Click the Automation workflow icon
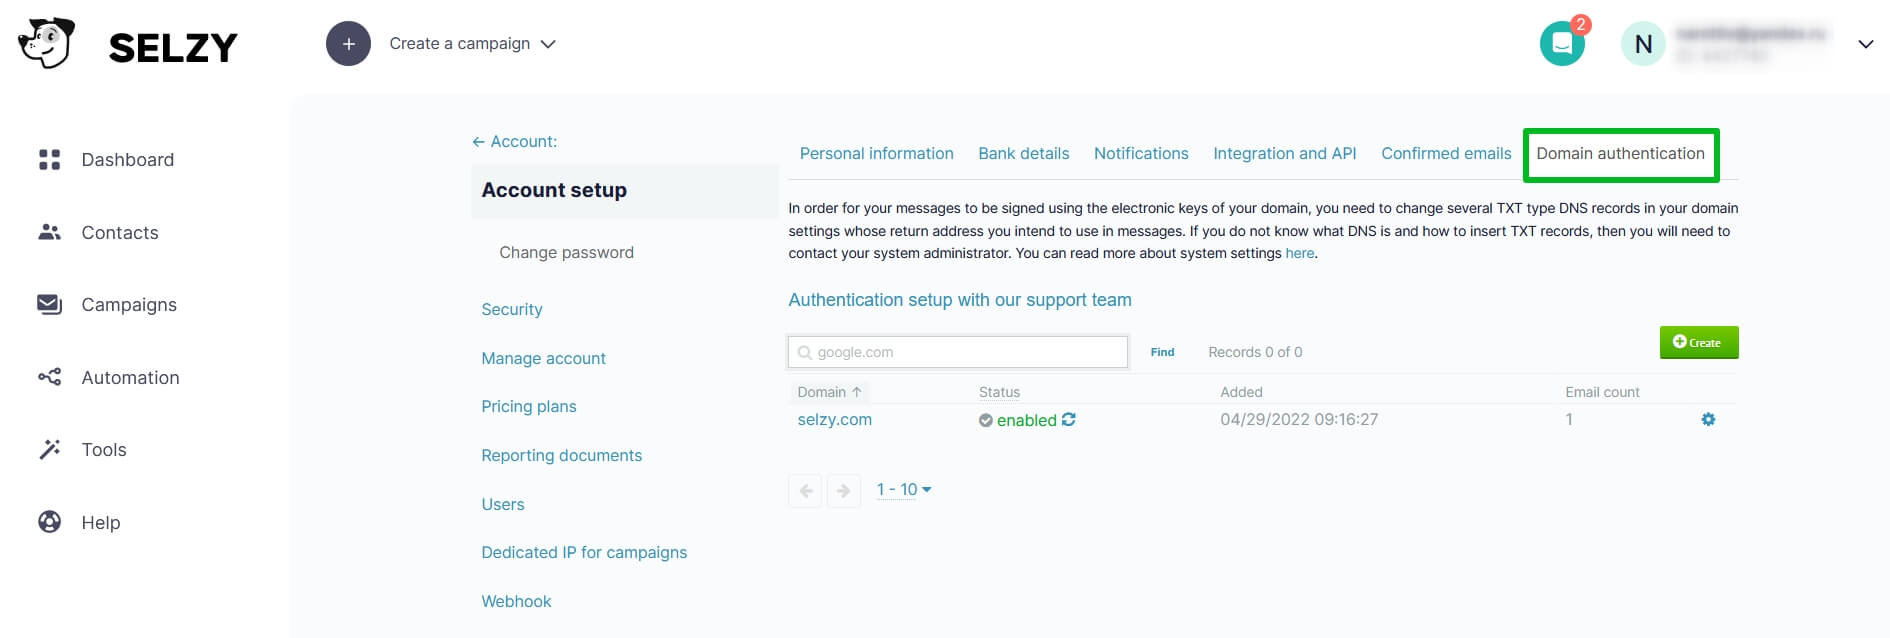Viewport: 1890px width, 638px height. [x=49, y=377]
